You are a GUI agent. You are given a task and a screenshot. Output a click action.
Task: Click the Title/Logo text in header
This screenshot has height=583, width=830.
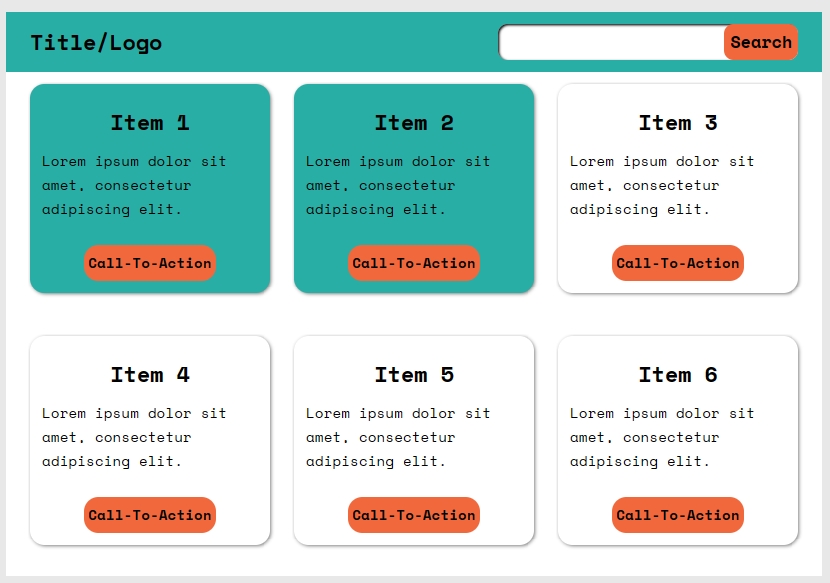tap(96, 43)
